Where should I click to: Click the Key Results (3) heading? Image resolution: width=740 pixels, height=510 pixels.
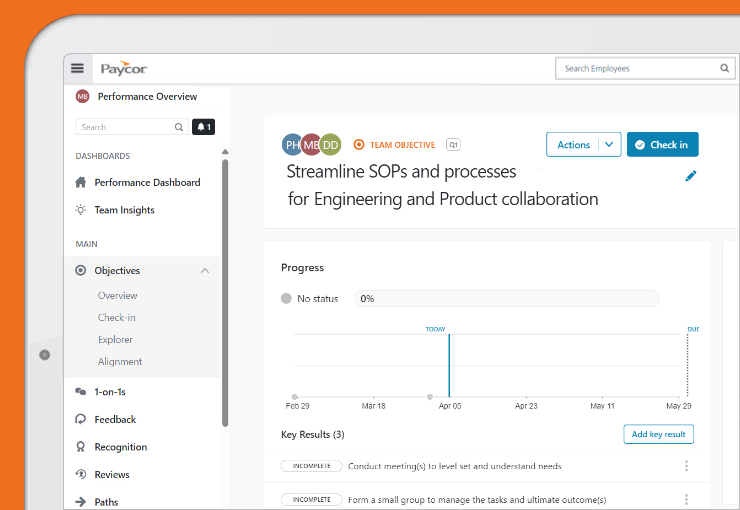point(312,434)
